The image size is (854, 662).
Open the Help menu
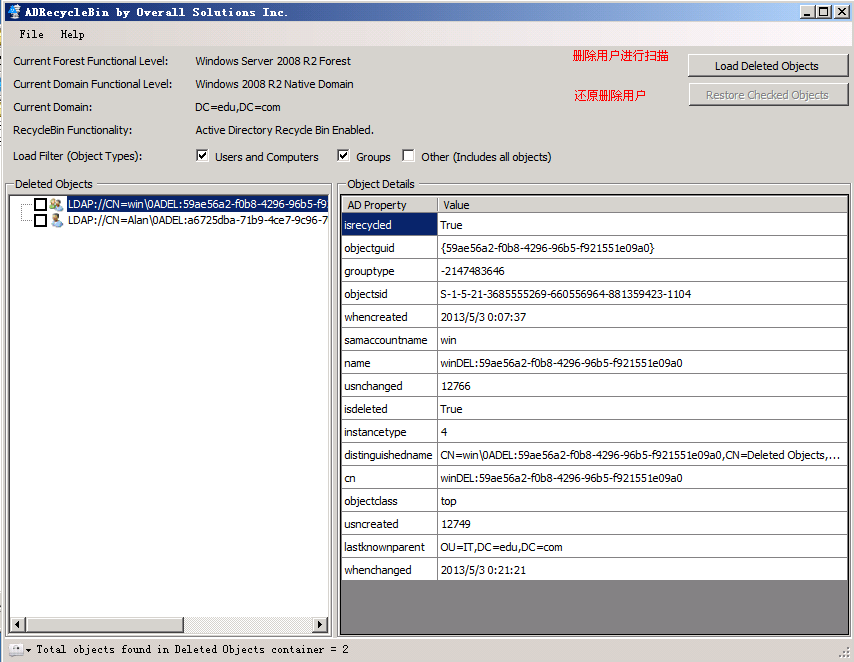tap(72, 34)
